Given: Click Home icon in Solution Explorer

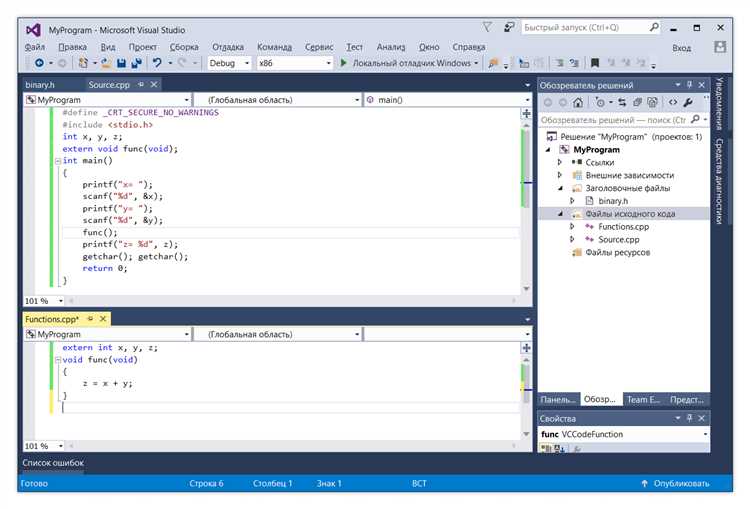Looking at the screenshot, I should click(x=578, y=102).
